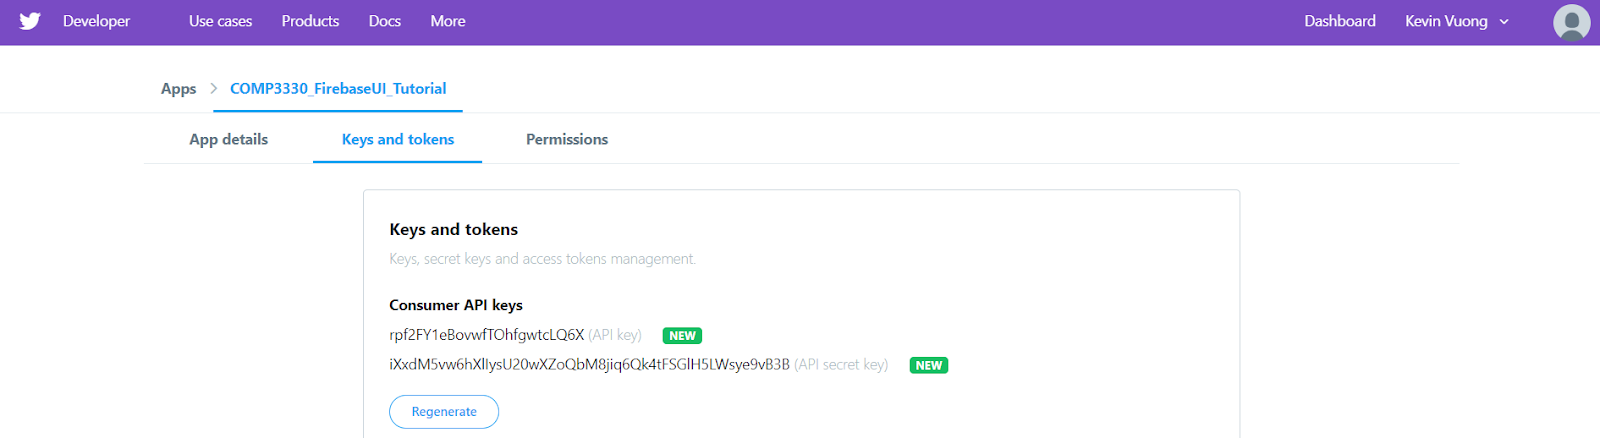Viewport: 1600px width, 438px height.
Task: Click the Regenerate button
Action: 444,412
